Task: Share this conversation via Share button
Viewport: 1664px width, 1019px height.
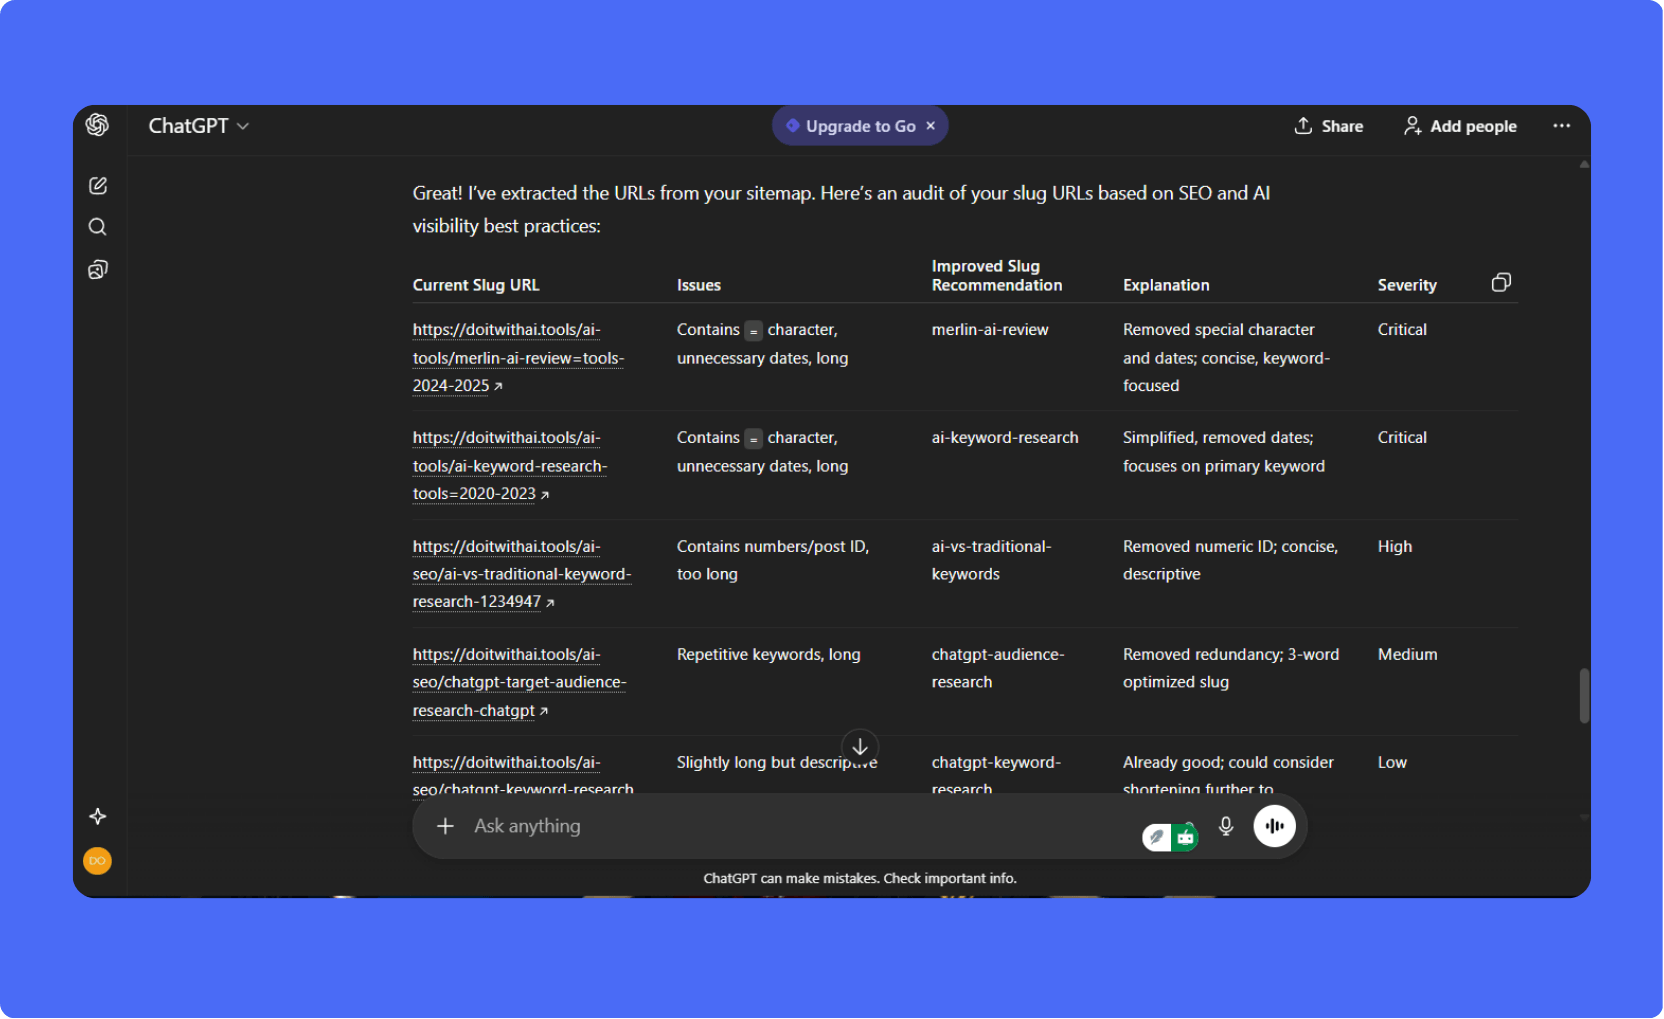Action: (1329, 126)
